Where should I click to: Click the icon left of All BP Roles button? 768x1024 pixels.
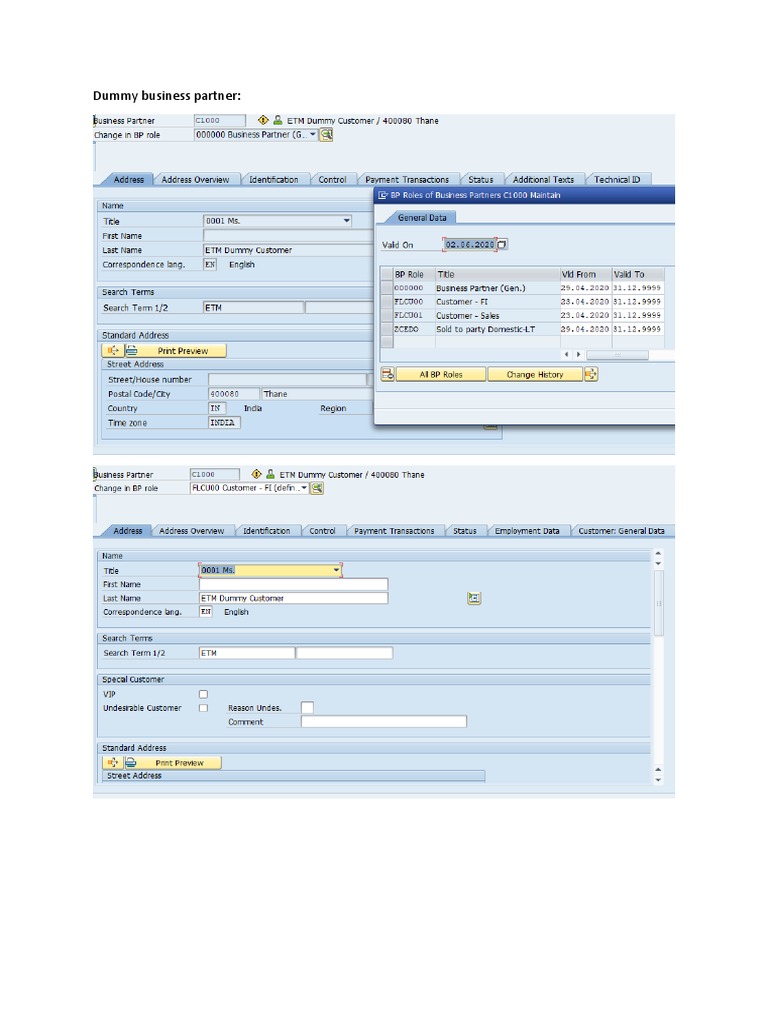pos(388,374)
